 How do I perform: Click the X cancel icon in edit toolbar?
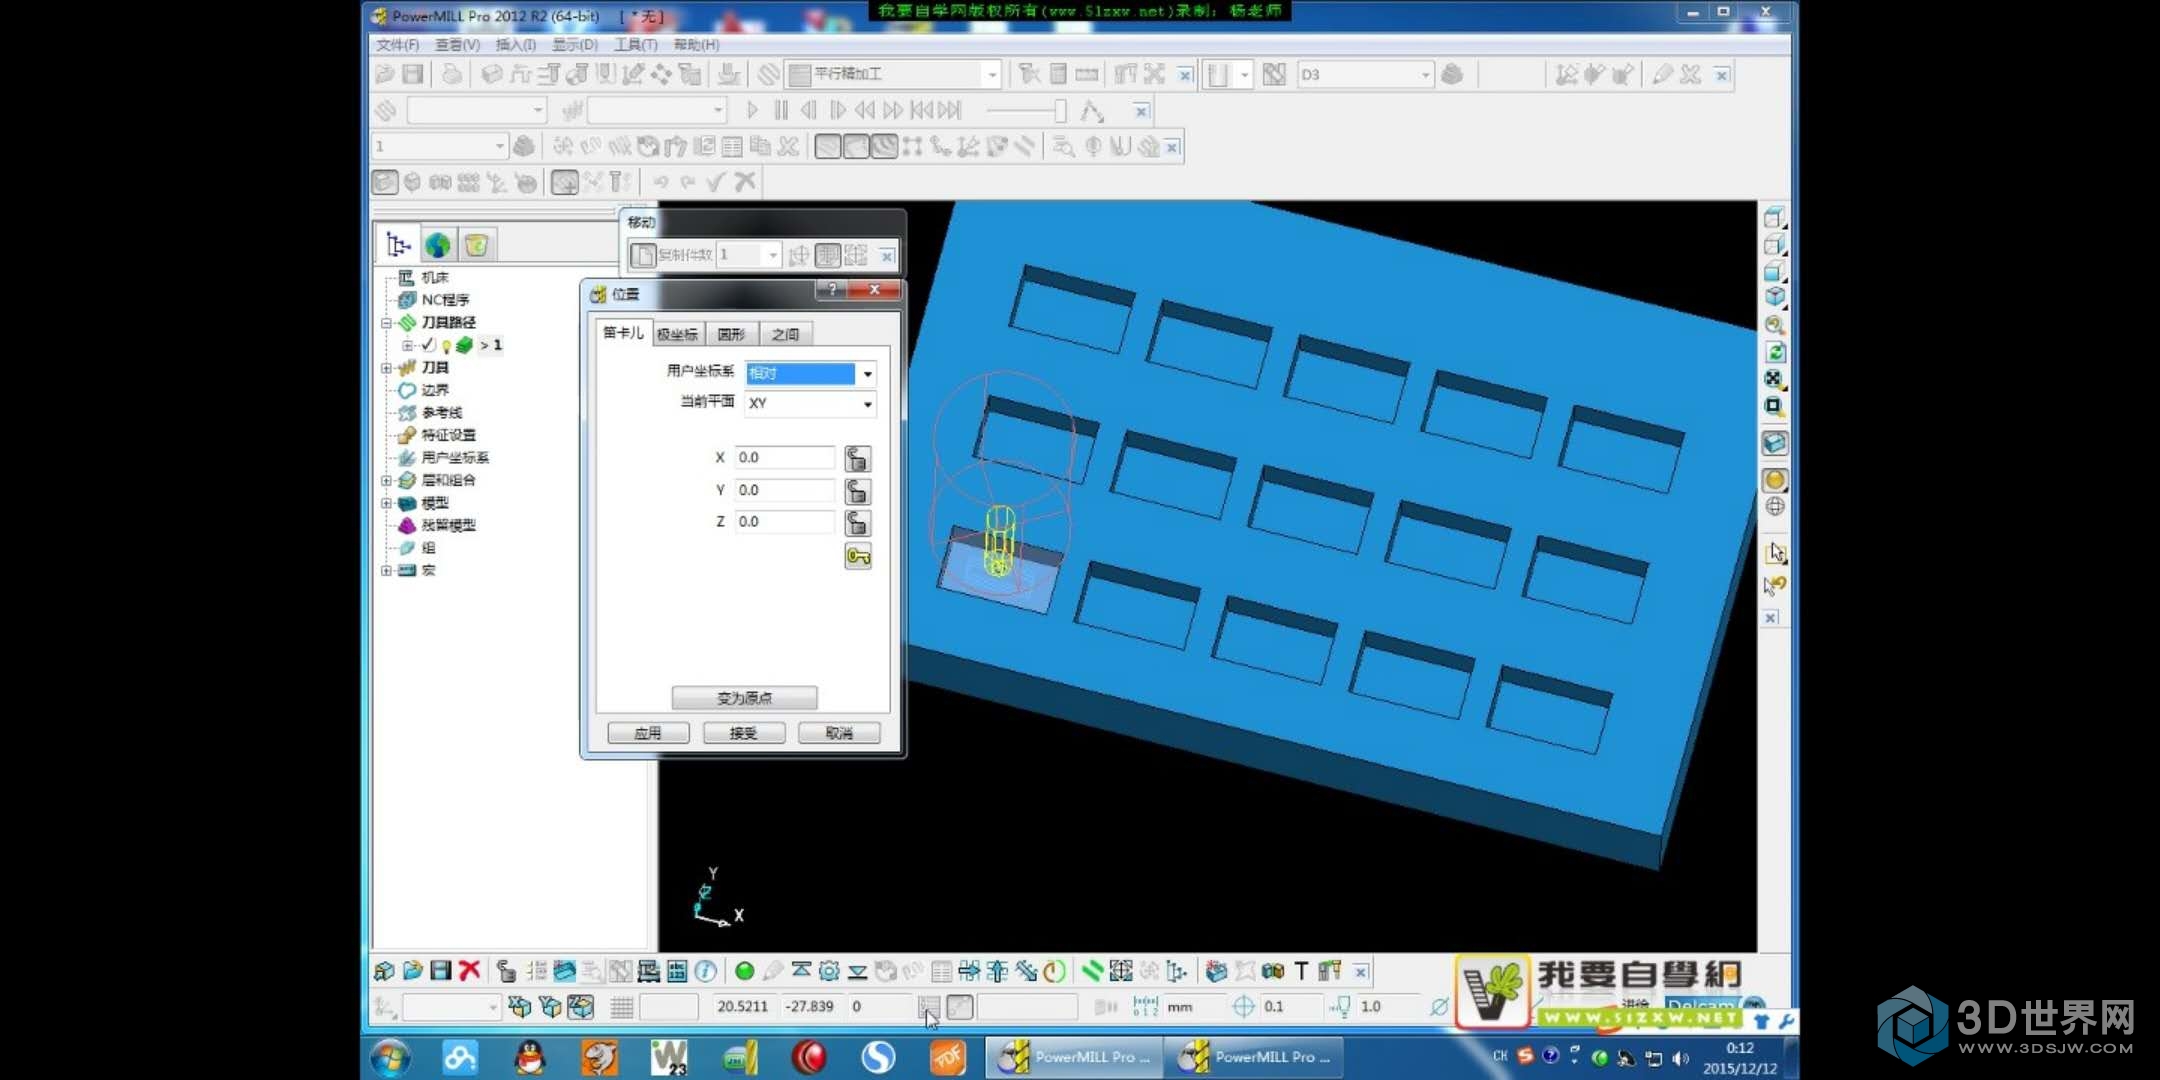744,182
